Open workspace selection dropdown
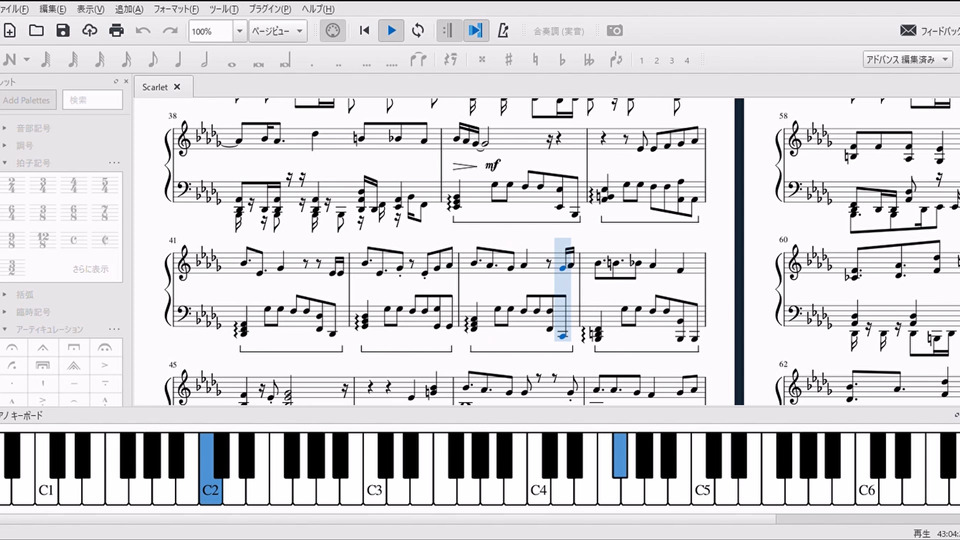The image size is (960, 540). (907, 59)
